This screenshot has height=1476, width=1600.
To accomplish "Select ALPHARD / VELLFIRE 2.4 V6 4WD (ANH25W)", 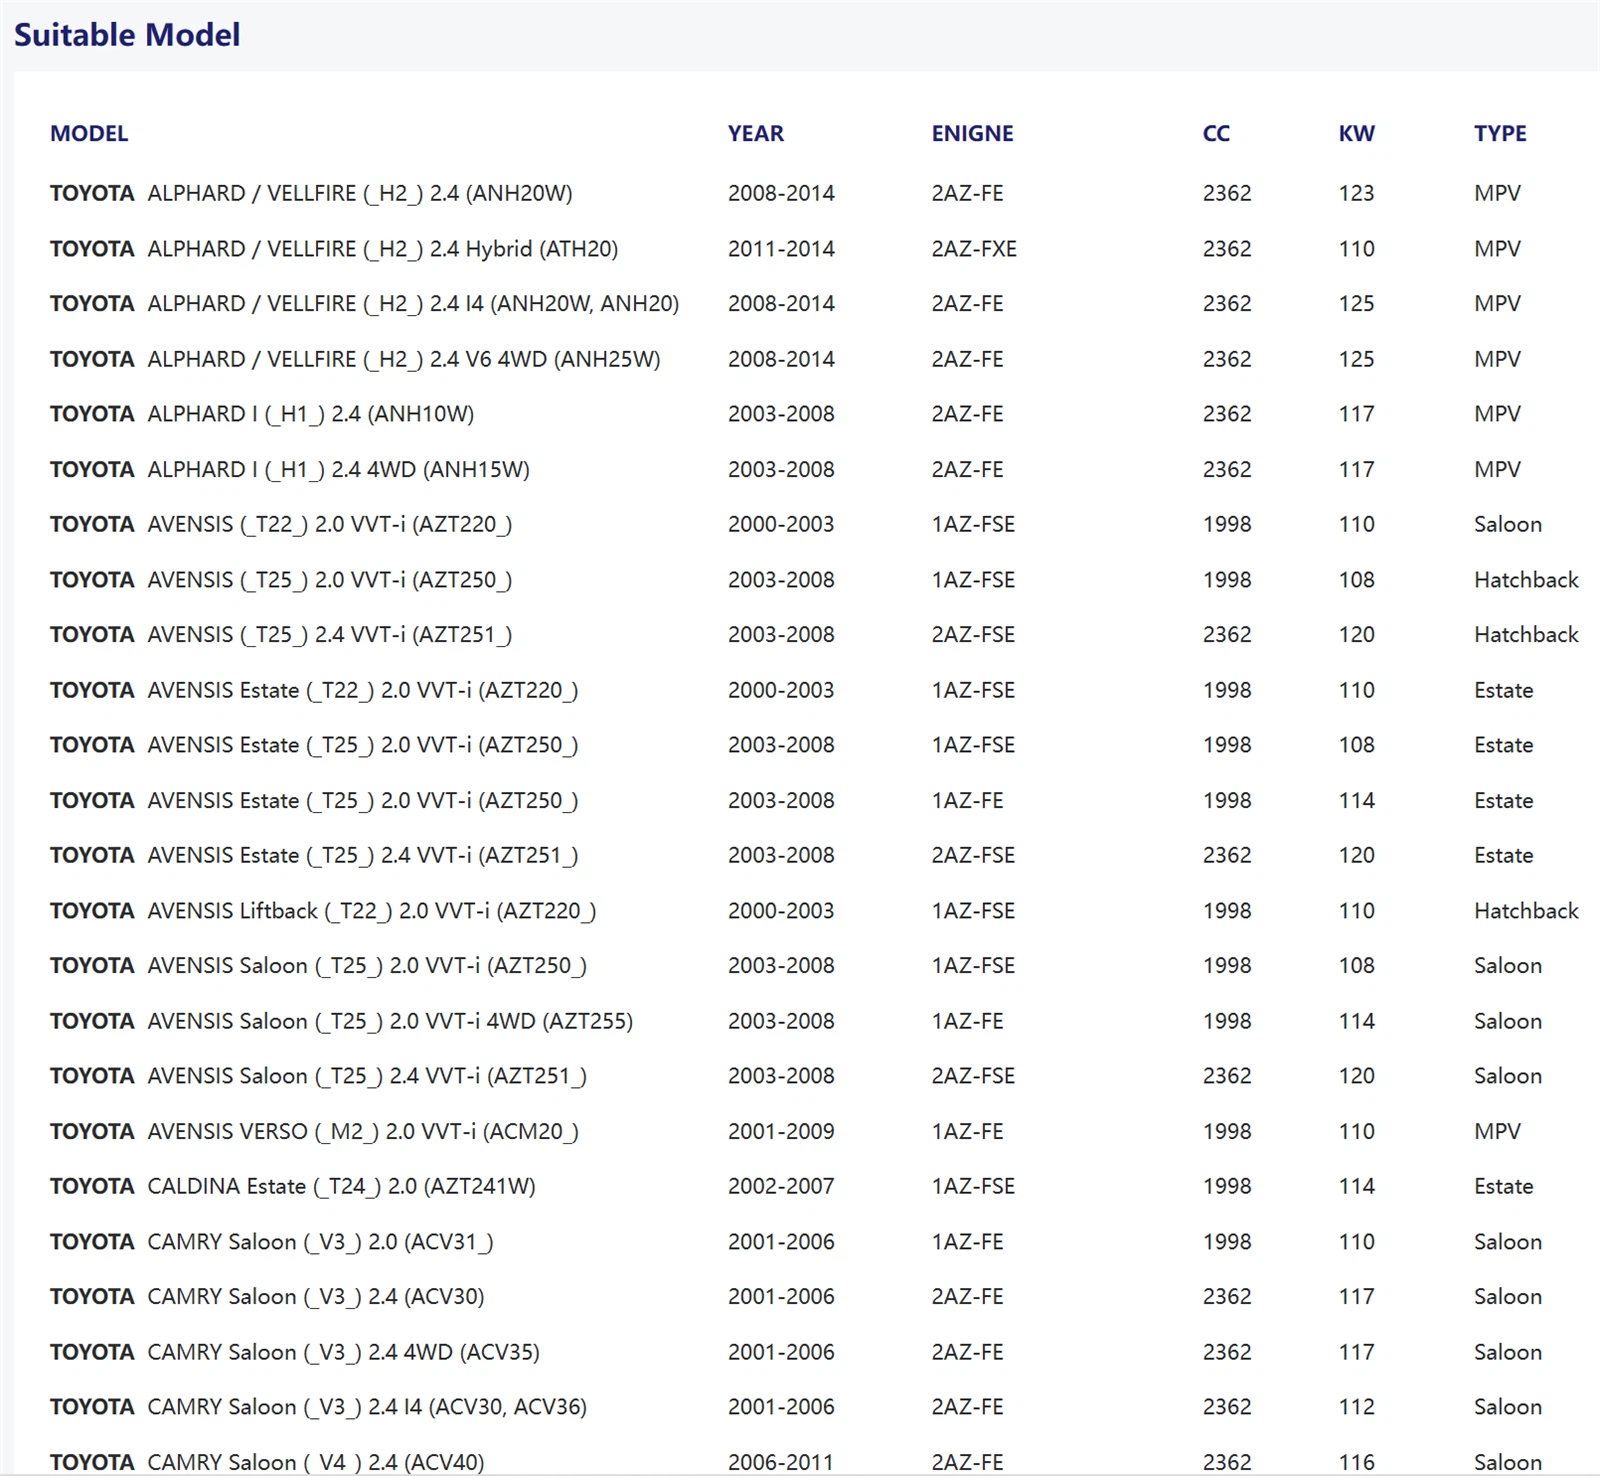I will point(355,359).
